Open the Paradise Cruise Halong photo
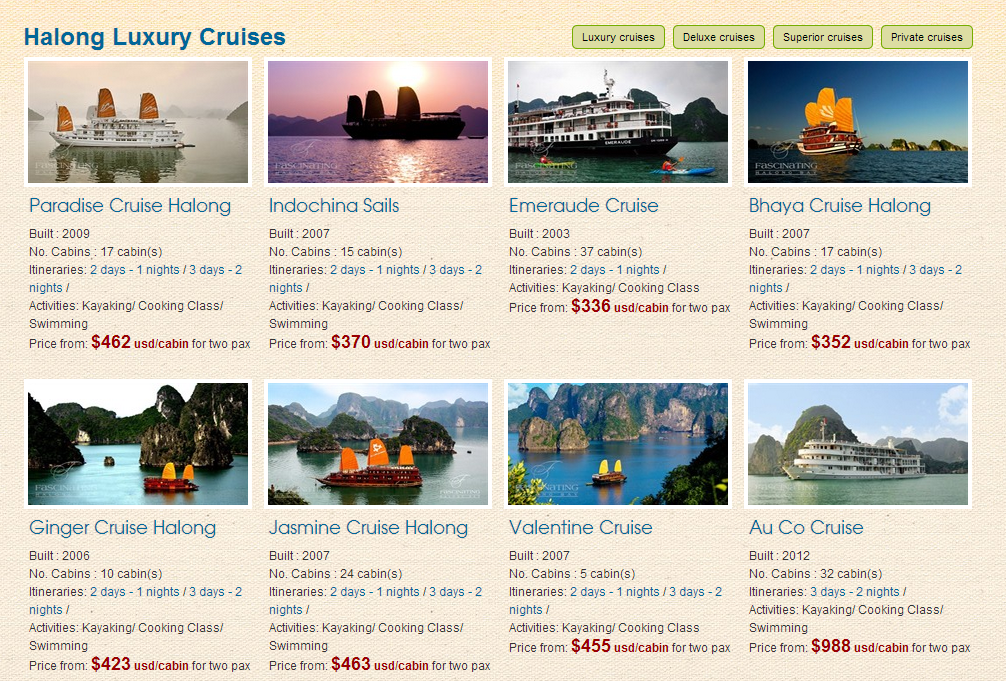The image size is (1006, 681). click(x=138, y=122)
